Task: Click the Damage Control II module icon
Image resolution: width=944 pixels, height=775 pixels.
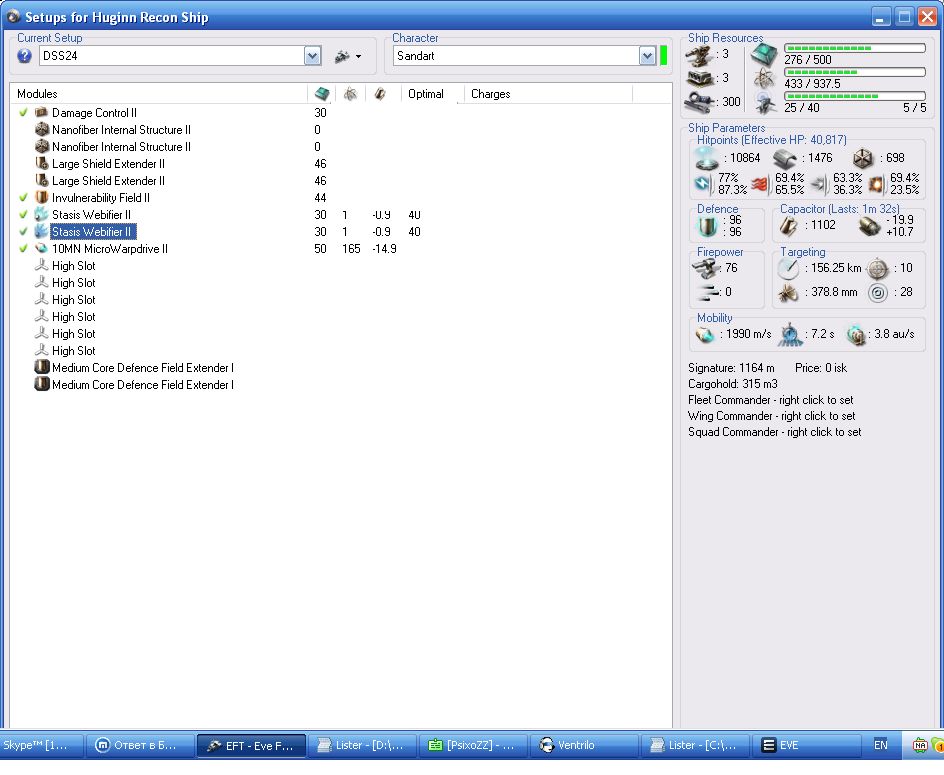Action: 42,113
